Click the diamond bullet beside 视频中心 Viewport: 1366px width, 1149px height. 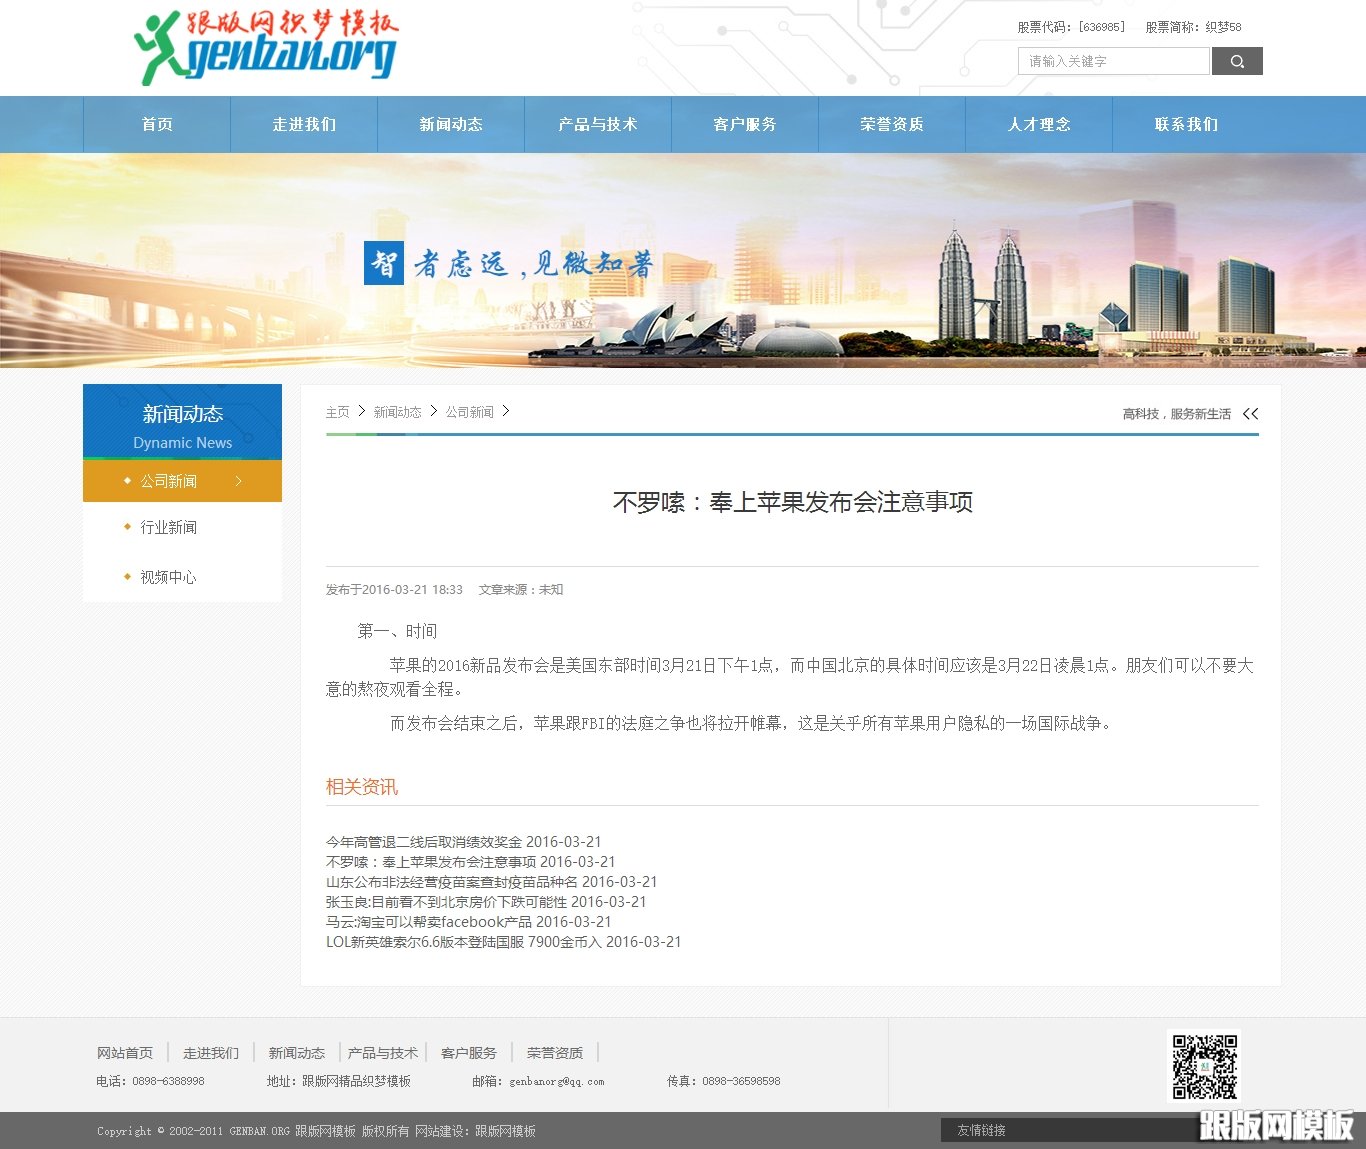click(x=127, y=577)
